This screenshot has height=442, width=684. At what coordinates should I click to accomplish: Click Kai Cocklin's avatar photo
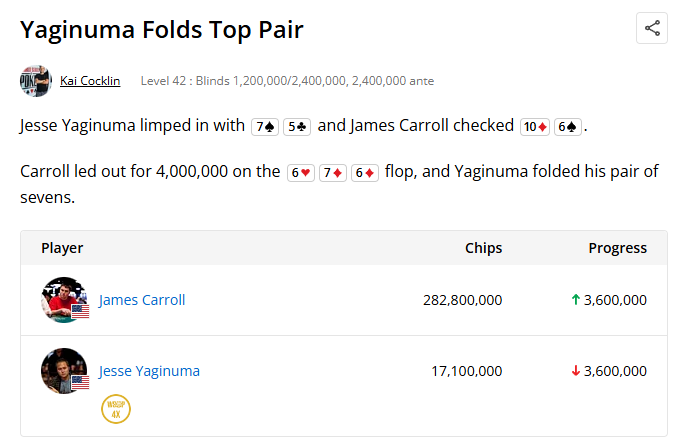click(x=36, y=81)
